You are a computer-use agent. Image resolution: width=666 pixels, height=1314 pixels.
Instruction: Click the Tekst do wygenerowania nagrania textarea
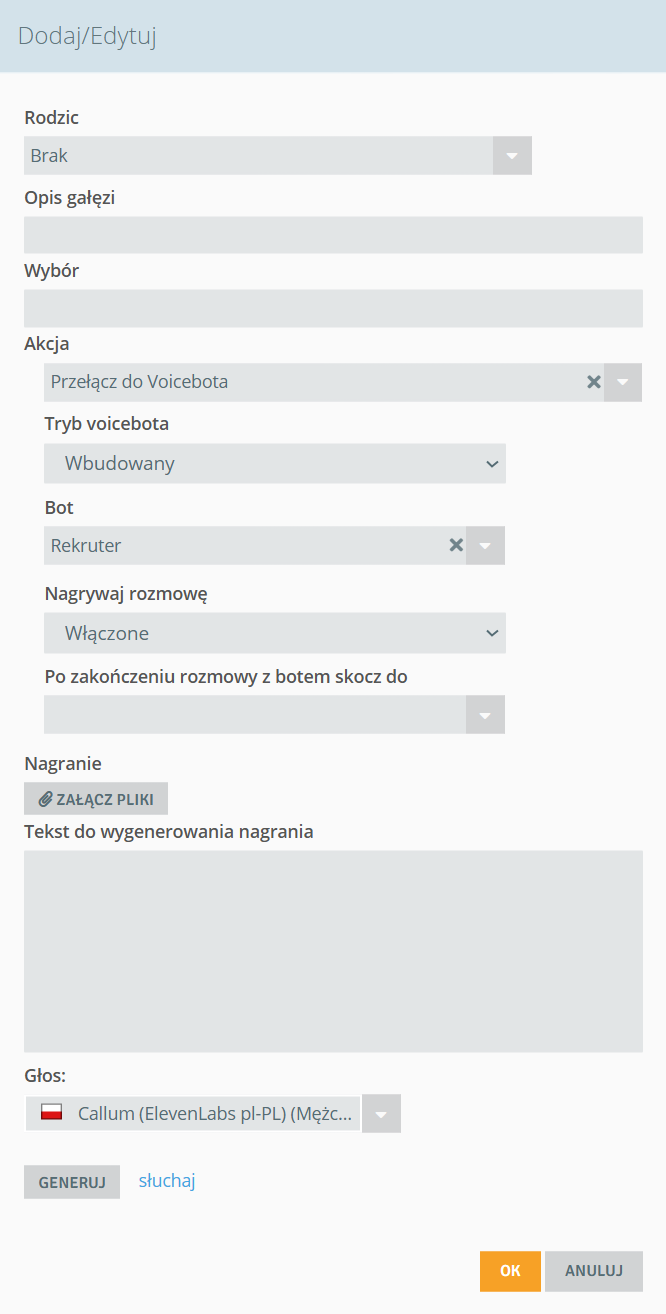[333, 951]
